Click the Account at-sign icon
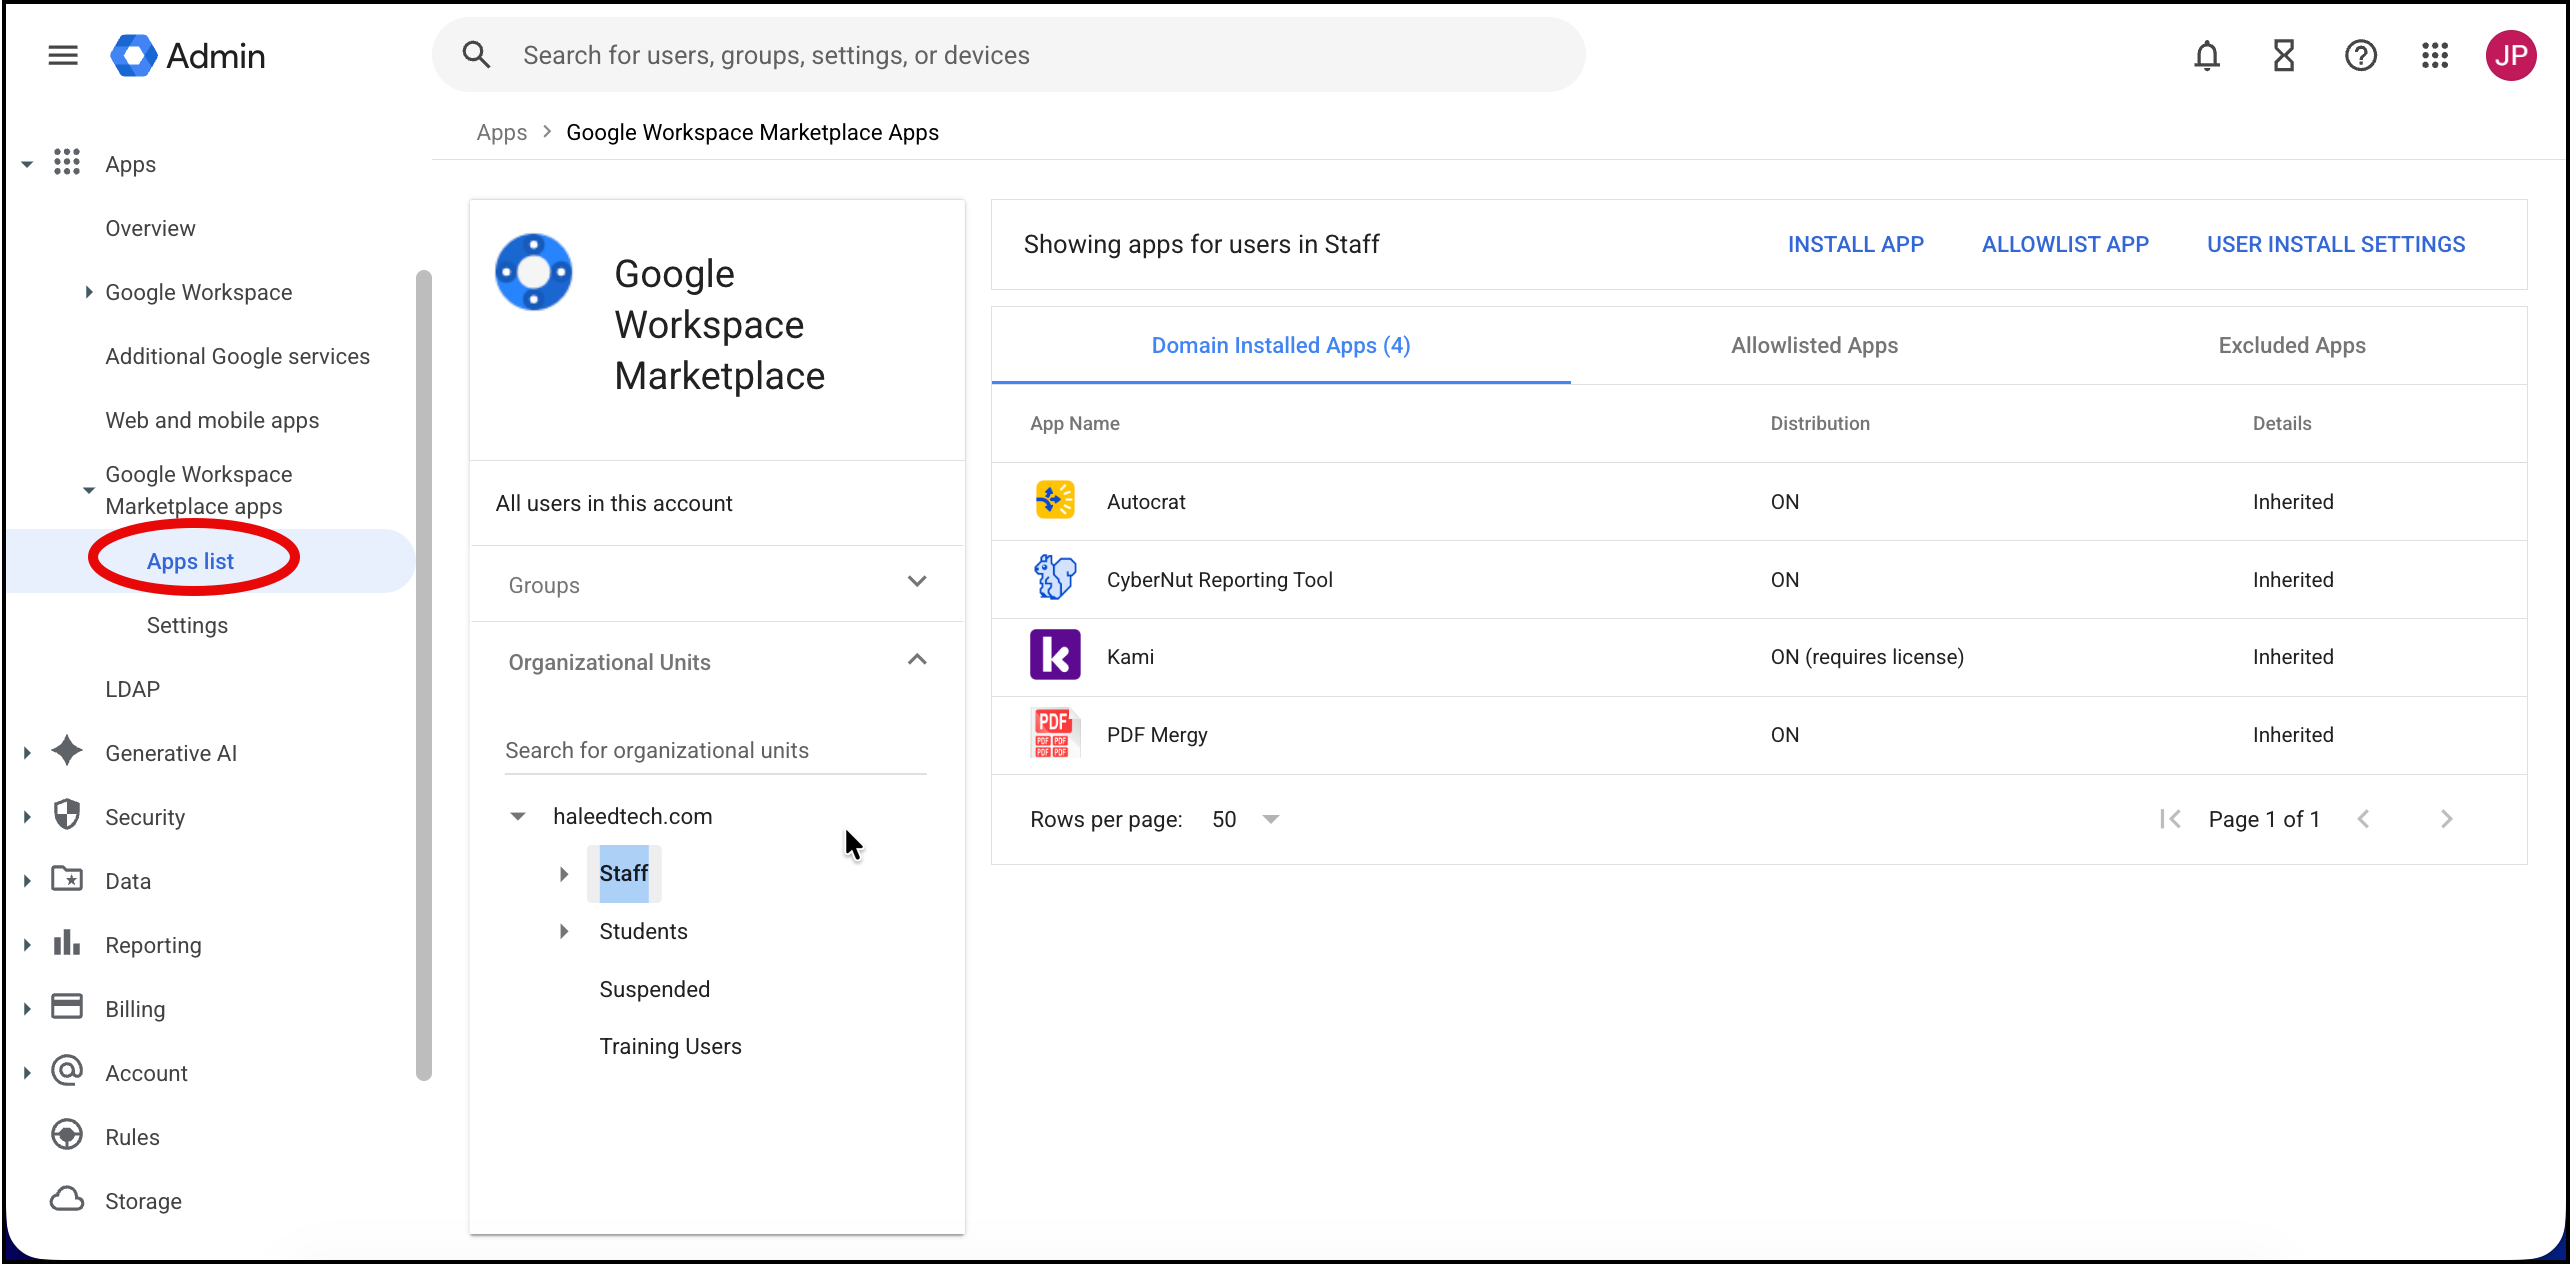Image resolution: width=2570 pixels, height=1264 pixels. (x=67, y=1072)
